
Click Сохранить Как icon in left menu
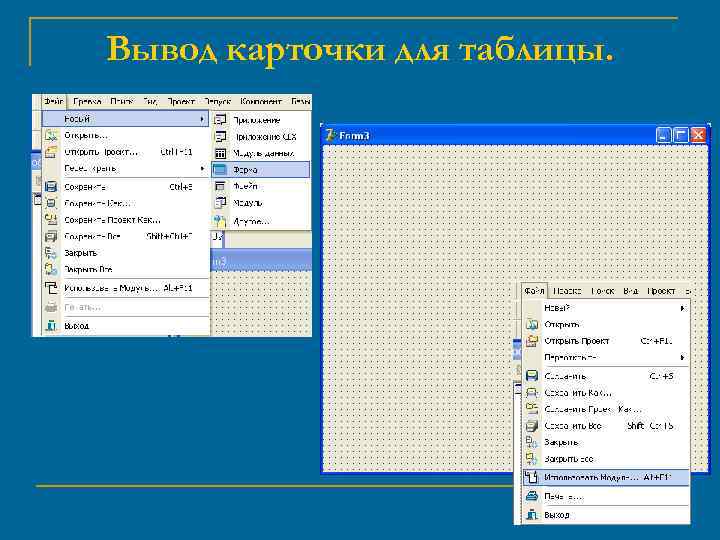51,203
